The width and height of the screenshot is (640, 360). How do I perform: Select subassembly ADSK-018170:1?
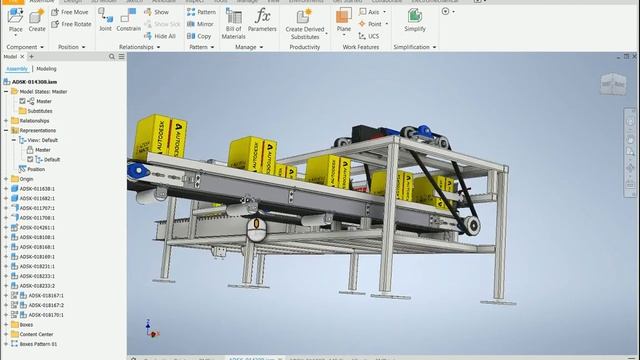pyautogui.click(x=37, y=315)
